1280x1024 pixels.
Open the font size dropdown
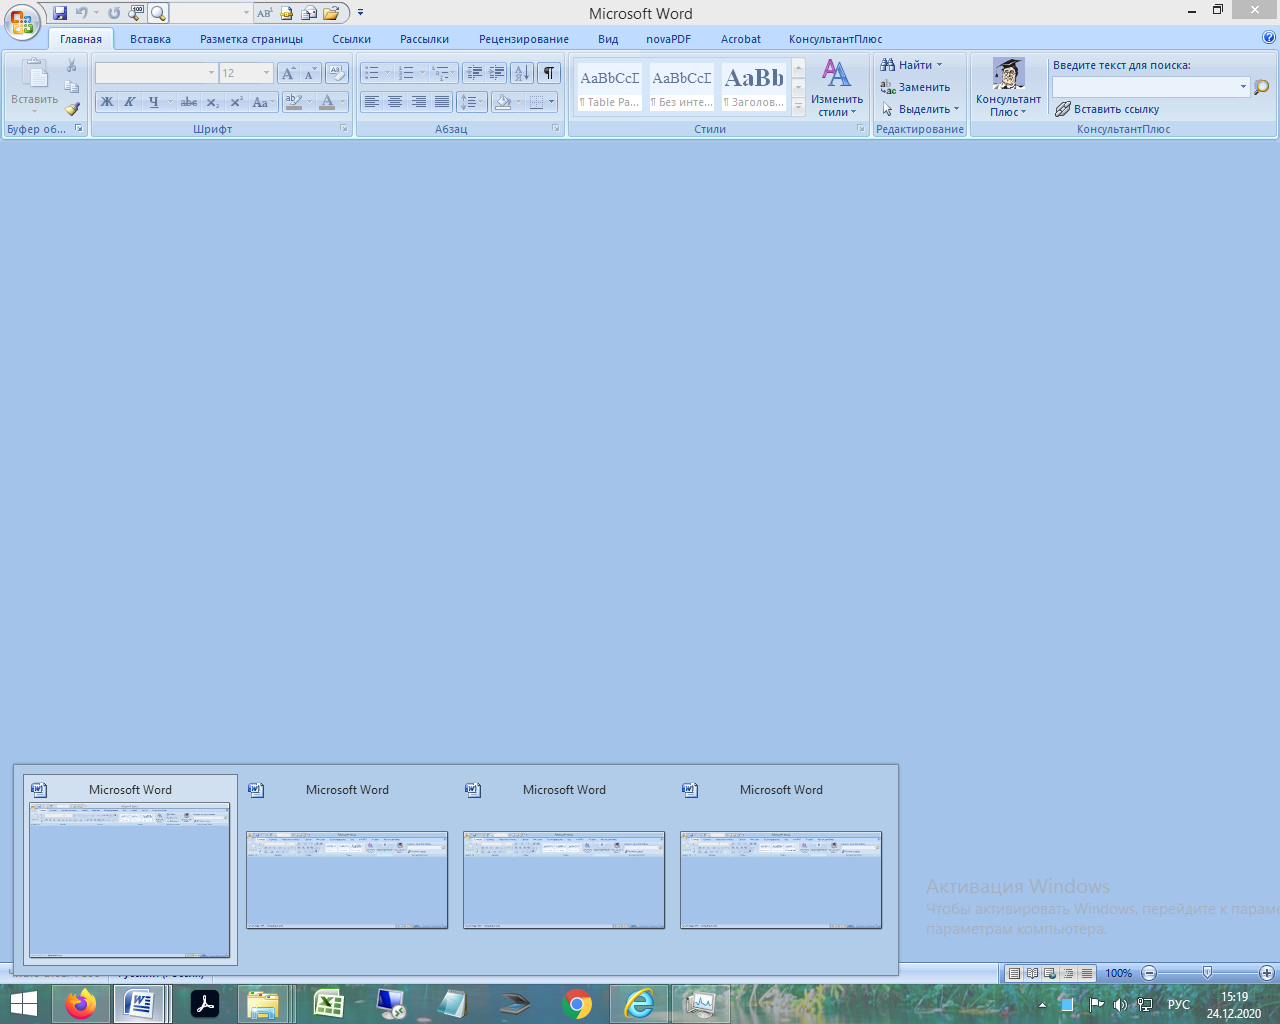pos(266,73)
